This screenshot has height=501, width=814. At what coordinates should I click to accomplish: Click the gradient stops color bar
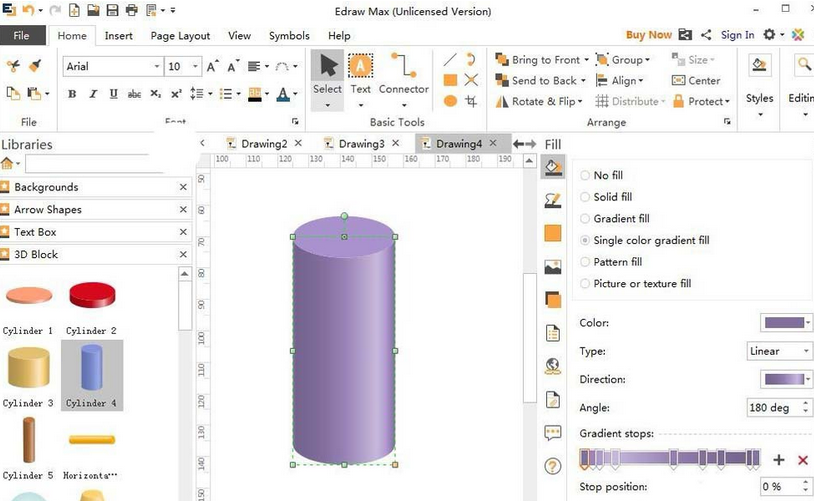point(670,458)
